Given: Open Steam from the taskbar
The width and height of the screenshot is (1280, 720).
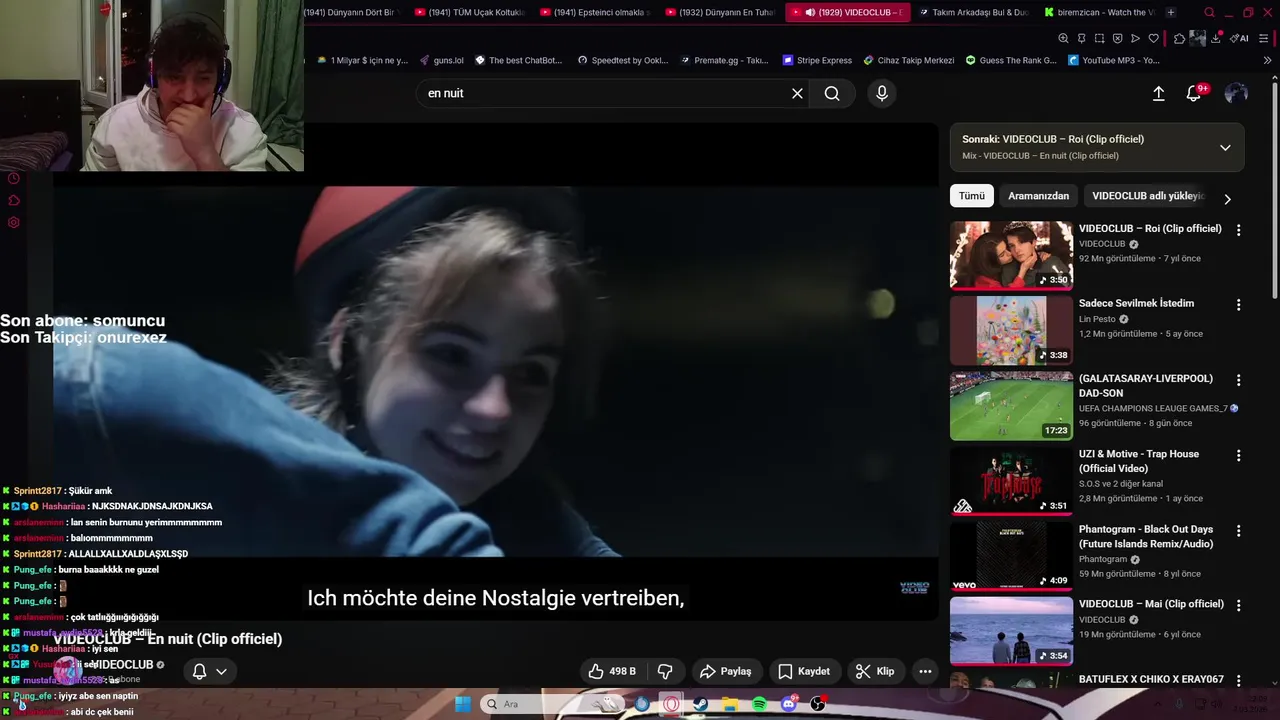Looking at the screenshot, I should tap(701, 704).
